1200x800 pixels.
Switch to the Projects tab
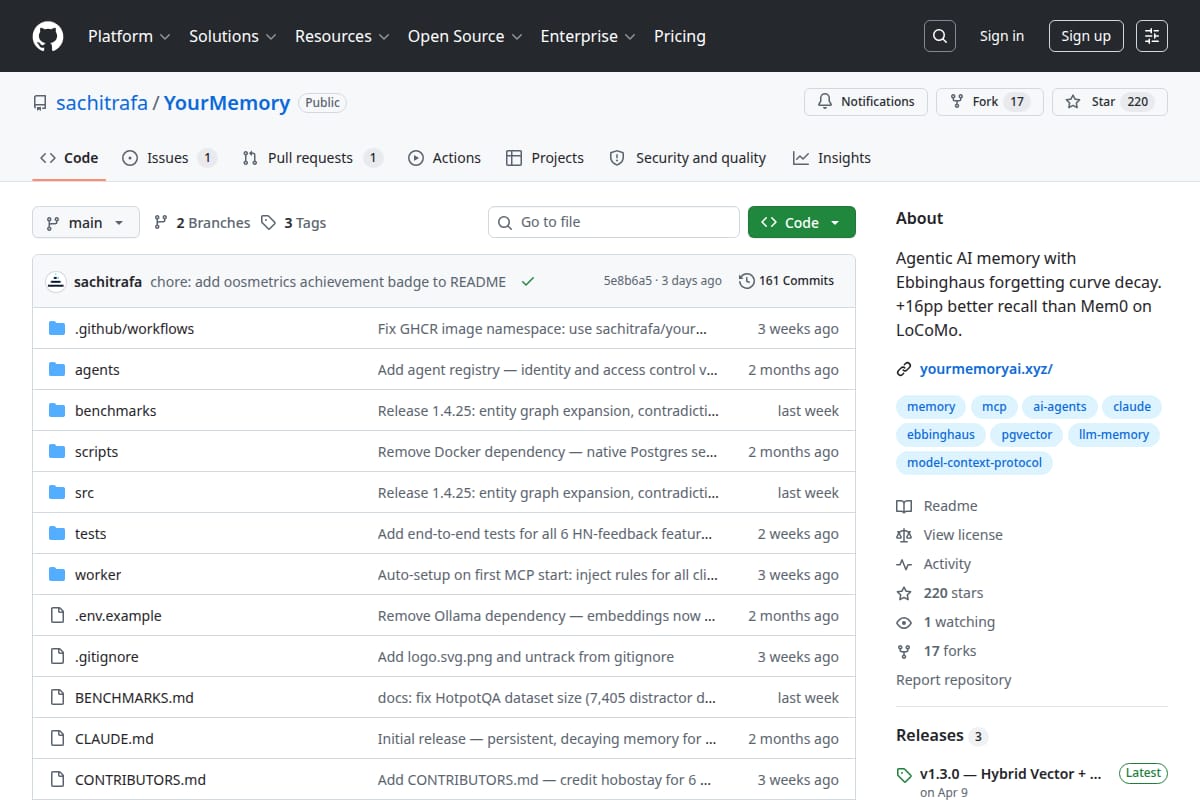tap(545, 158)
